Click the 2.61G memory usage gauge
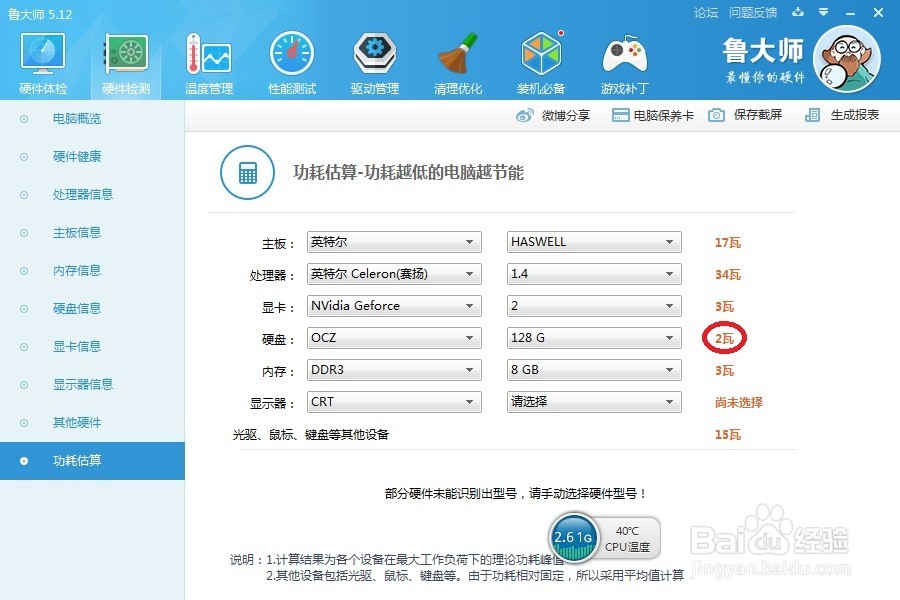 click(x=573, y=537)
